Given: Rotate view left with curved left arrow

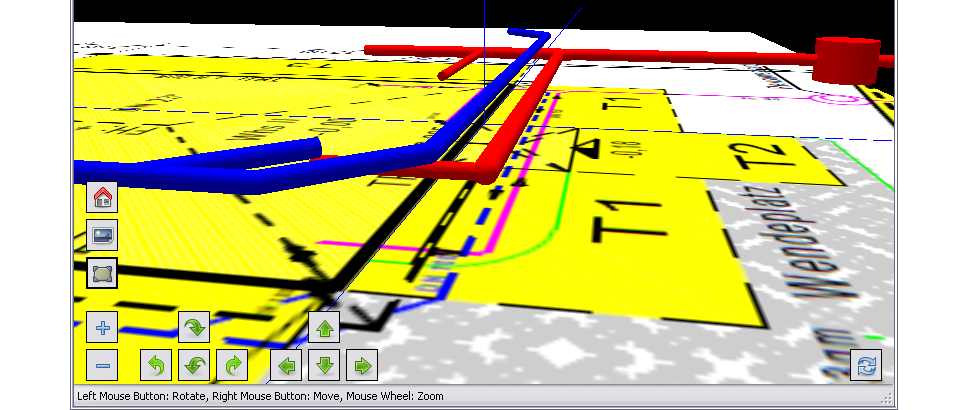Looking at the screenshot, I should pos(156,365).
